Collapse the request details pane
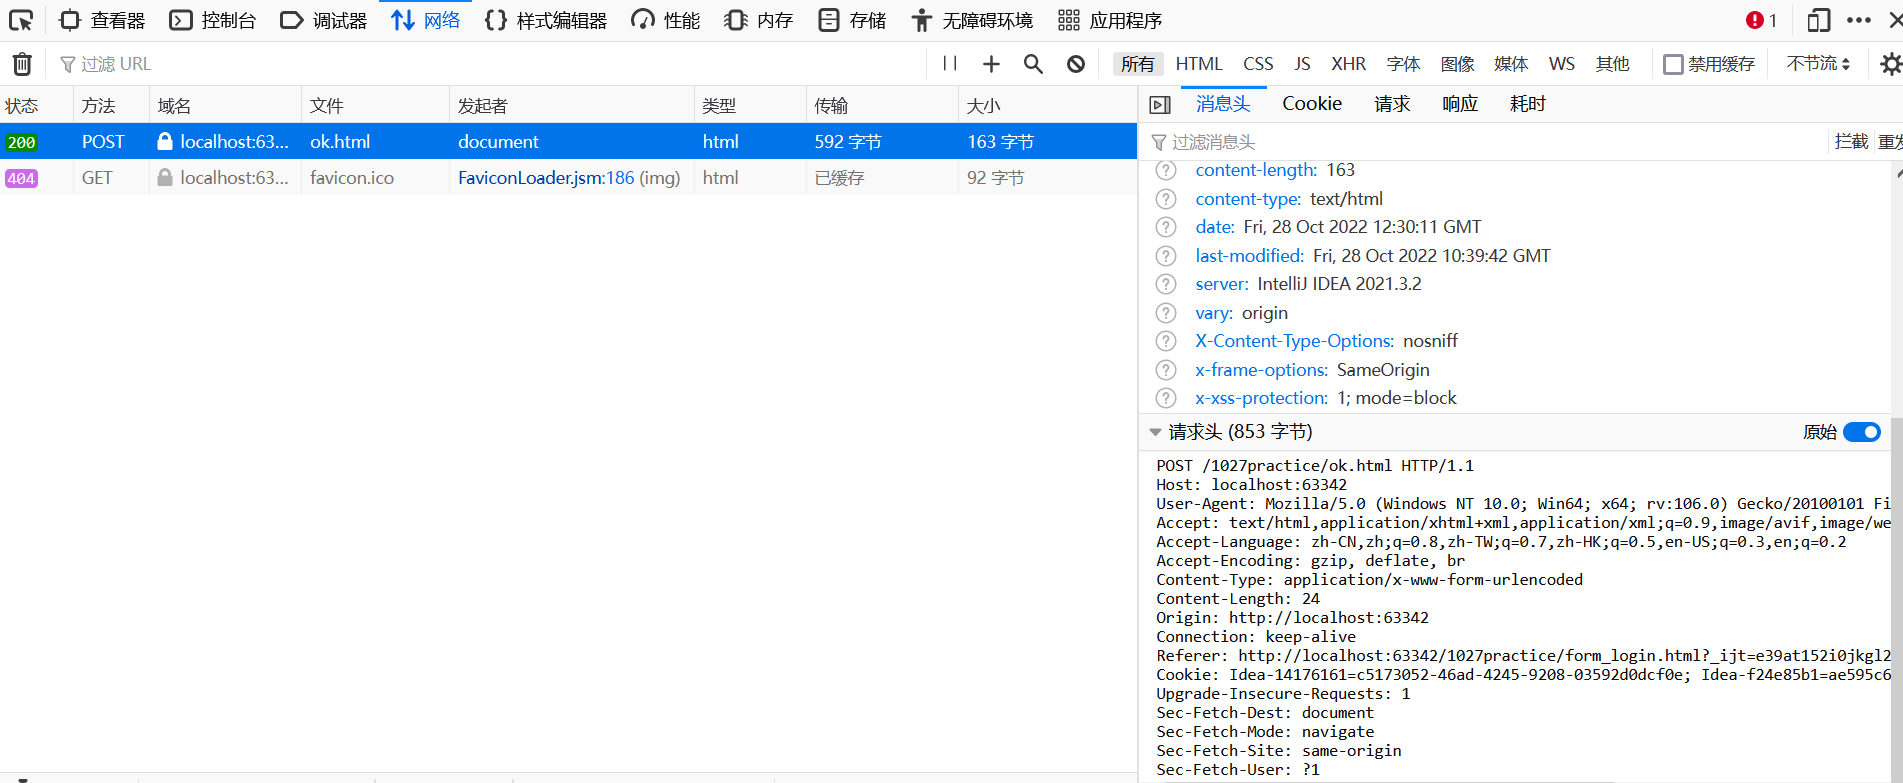The height and width of the screenshot is (783, 1903). click(x=1160, y=105)
